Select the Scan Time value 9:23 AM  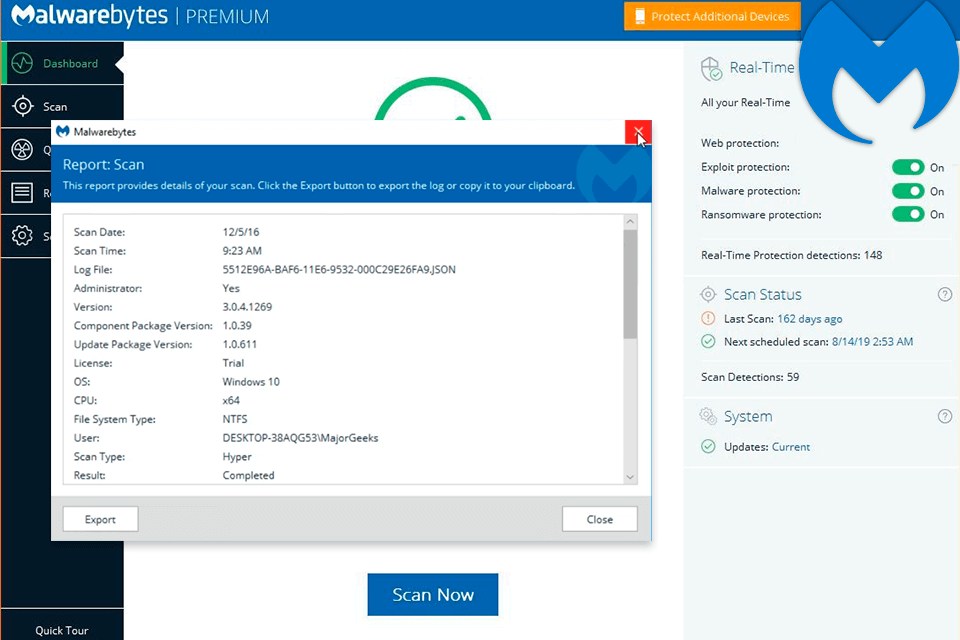tap(242, 250)
